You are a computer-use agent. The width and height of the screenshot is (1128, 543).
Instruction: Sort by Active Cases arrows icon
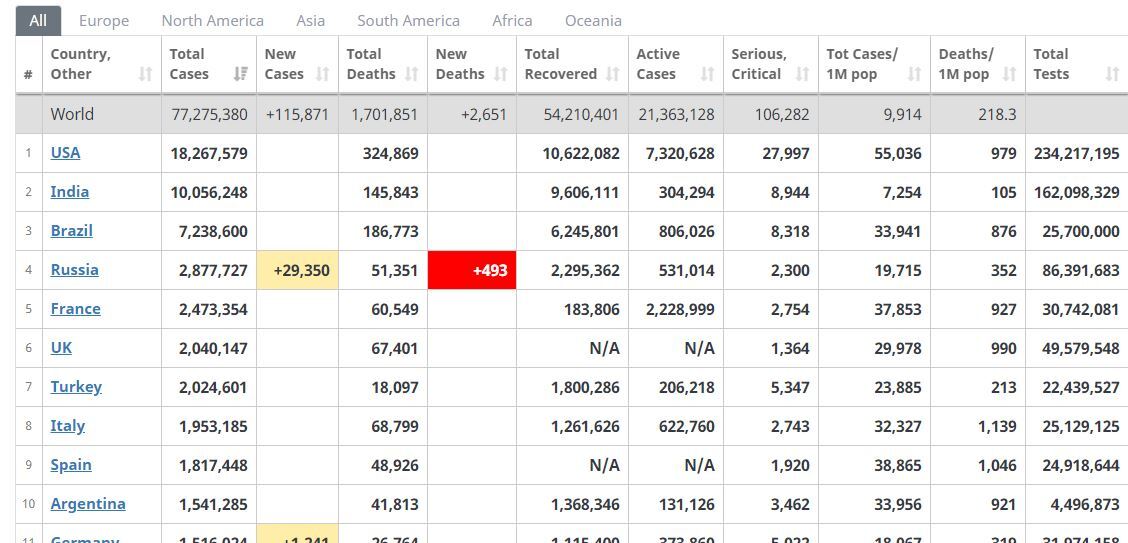tap(708, 74)
